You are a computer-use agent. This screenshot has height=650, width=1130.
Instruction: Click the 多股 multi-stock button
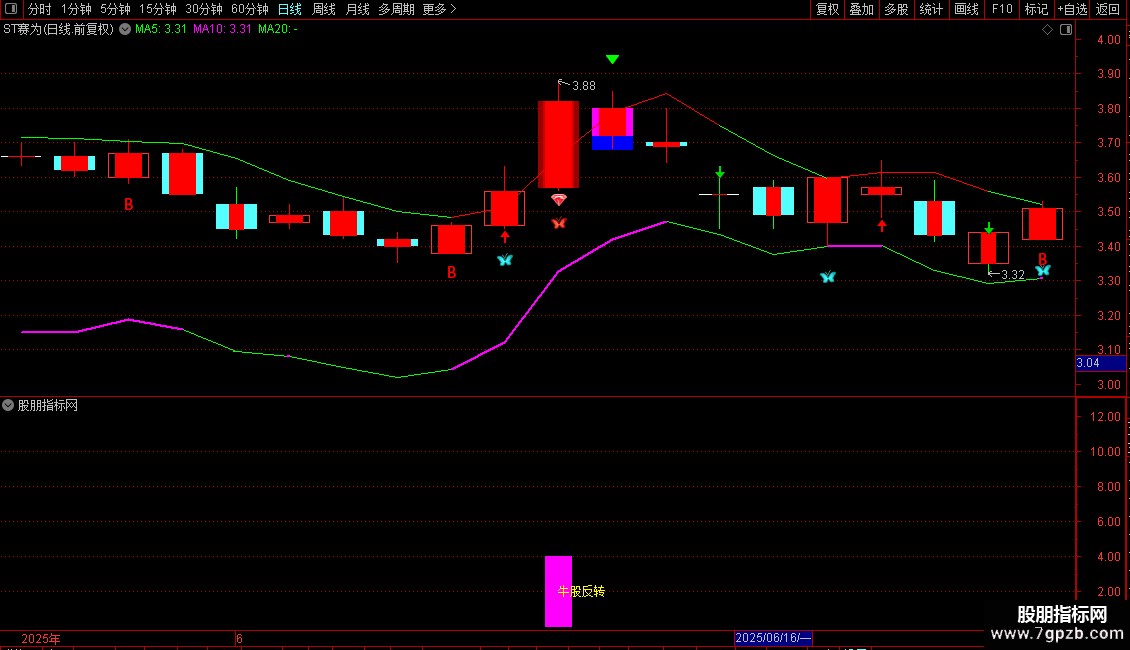pyautogui.click(x=896, y=9)
